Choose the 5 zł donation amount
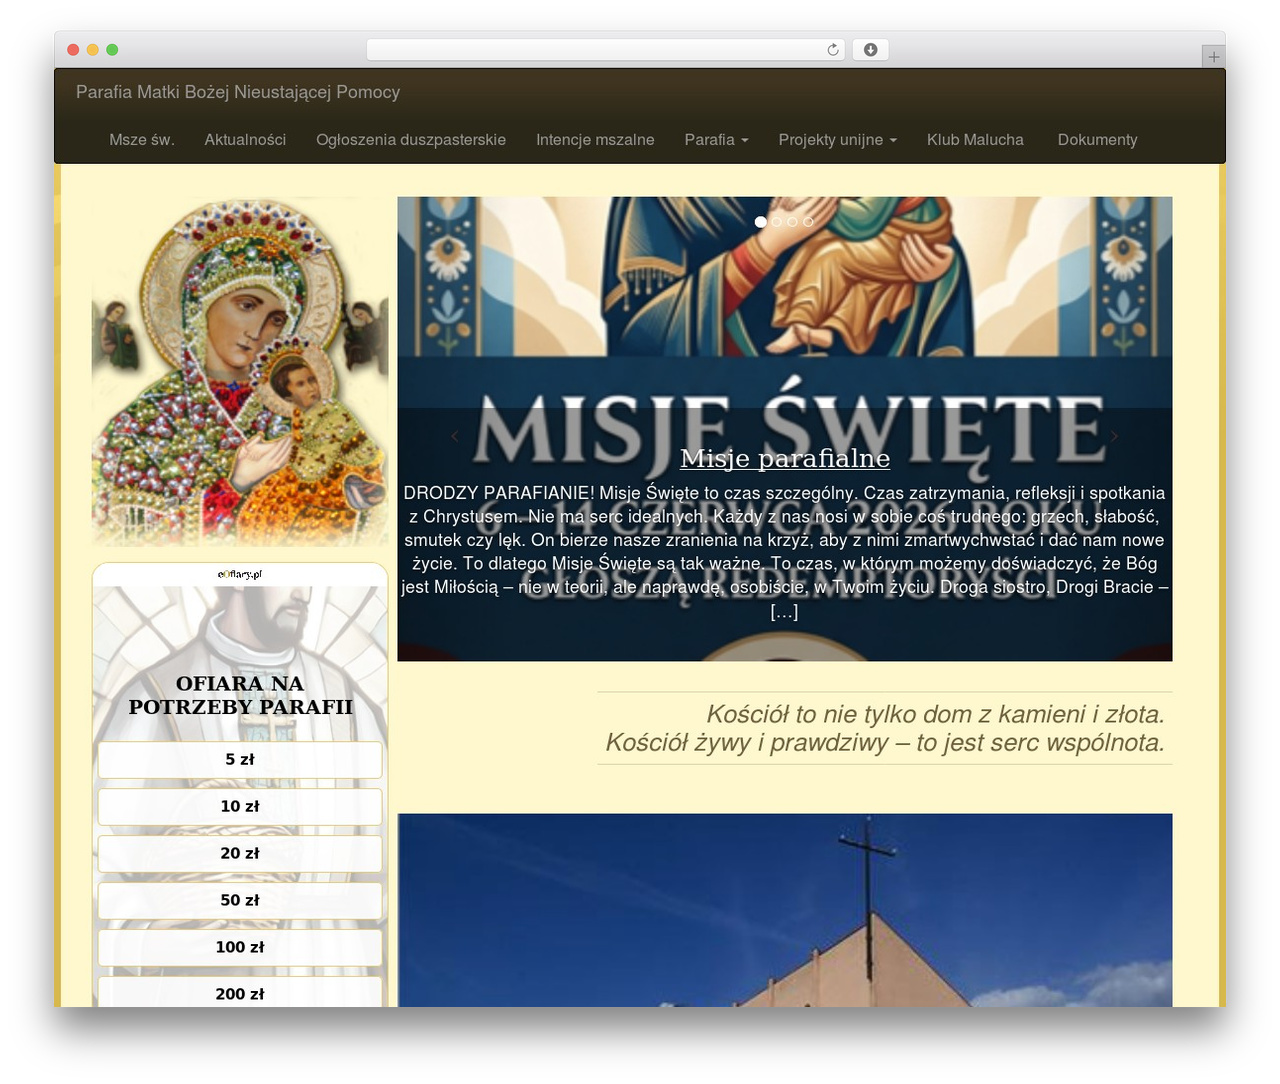 (x=240, y=760)
